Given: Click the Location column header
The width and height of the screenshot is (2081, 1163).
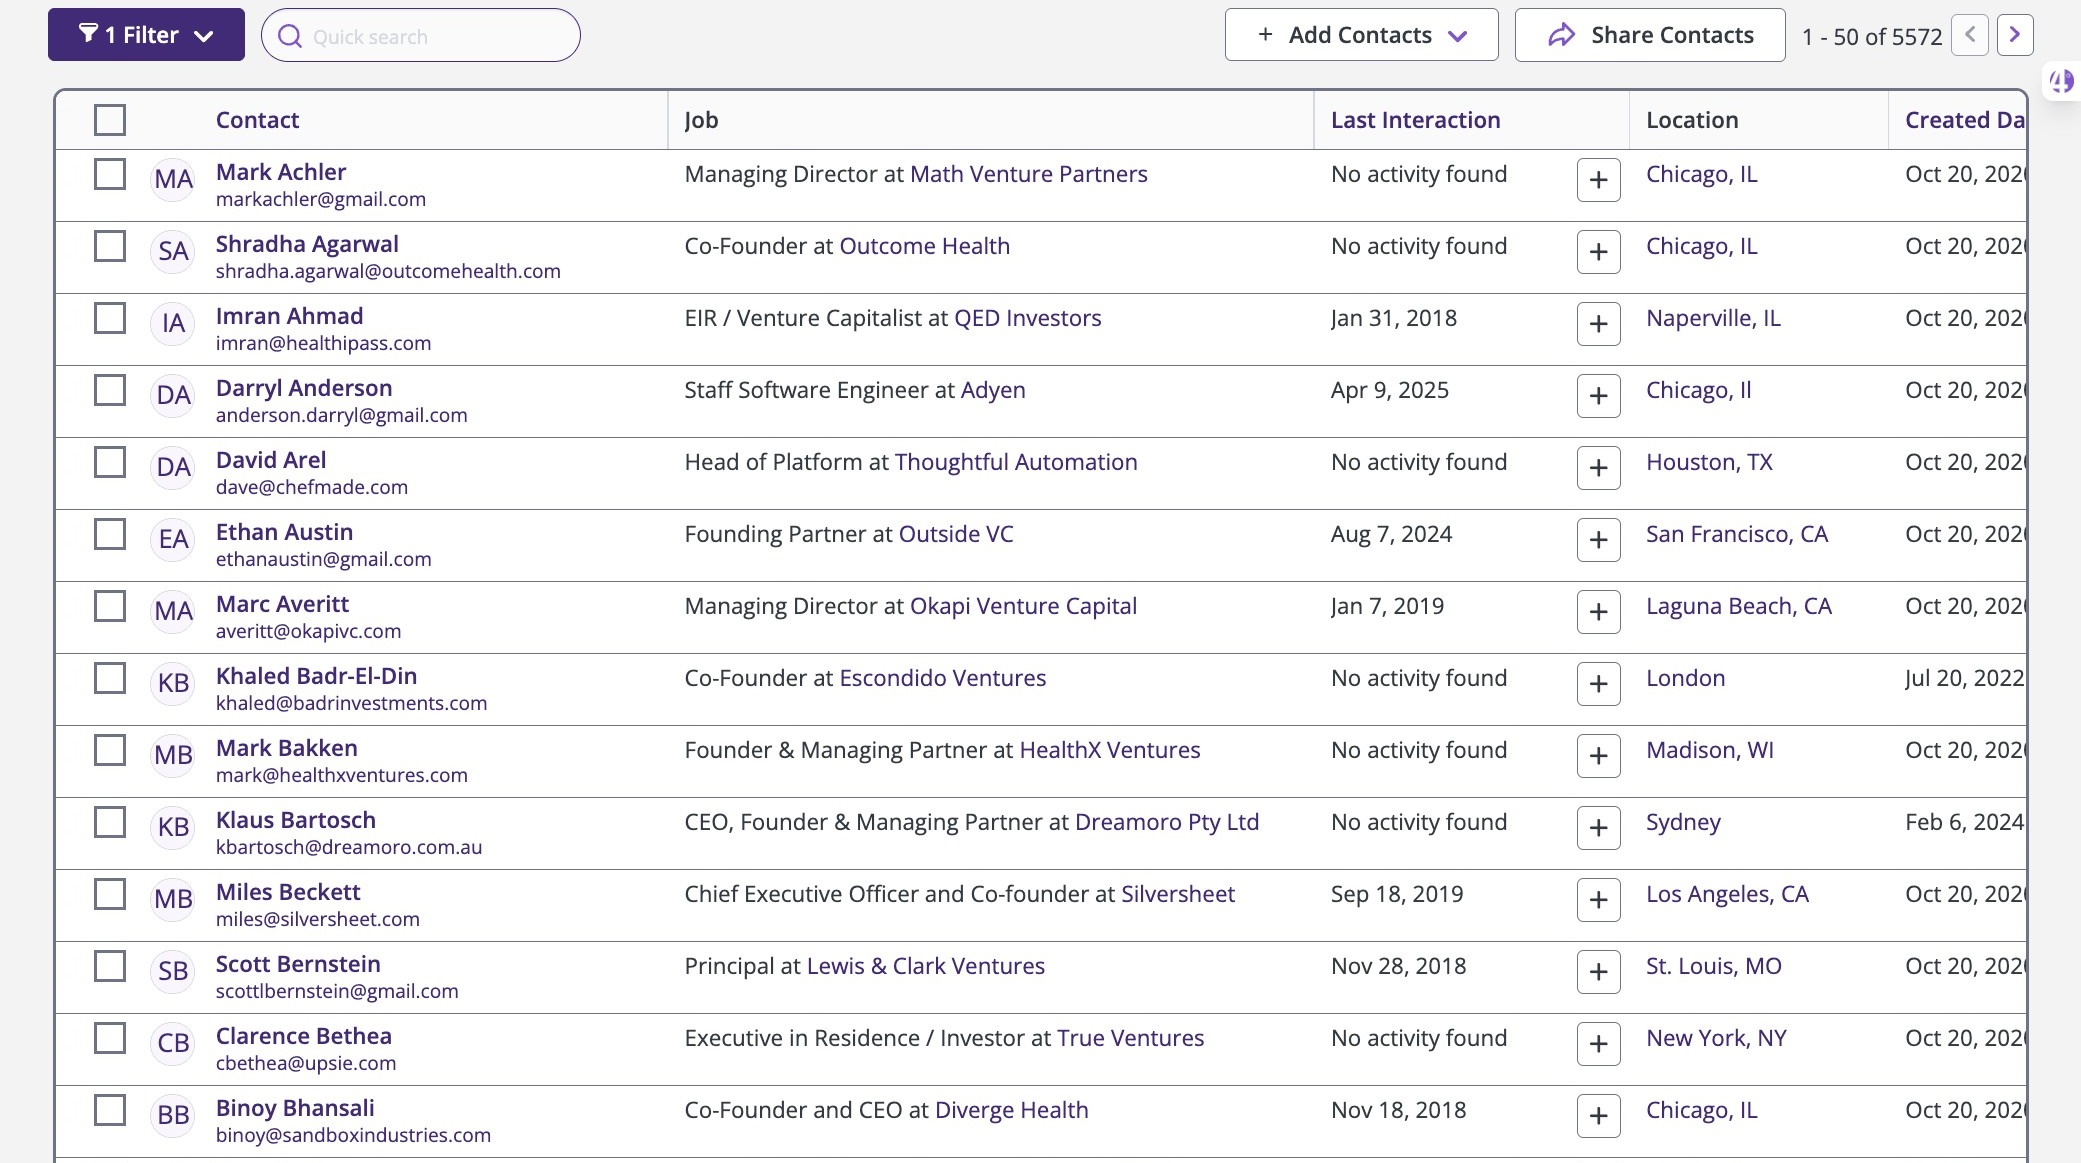Looking at the screenshot, I should [1692, 120].
